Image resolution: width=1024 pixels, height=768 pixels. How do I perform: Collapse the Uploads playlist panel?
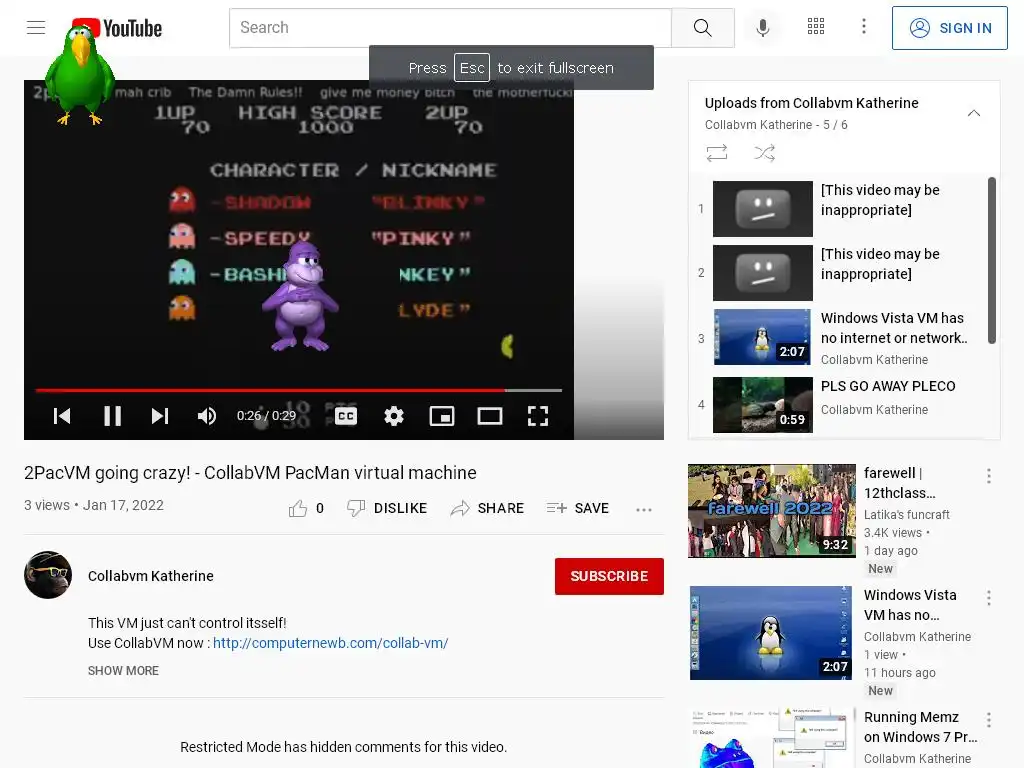click(x=973, y=113)
